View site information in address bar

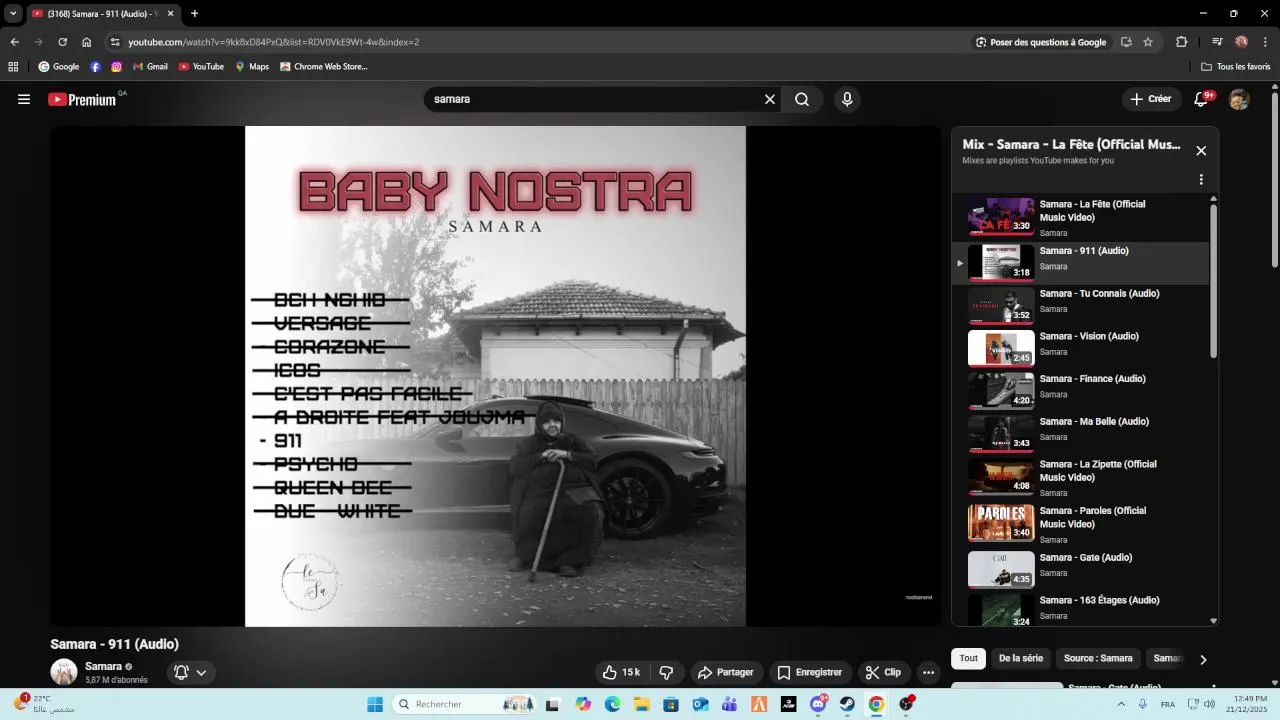click(115, 42)
